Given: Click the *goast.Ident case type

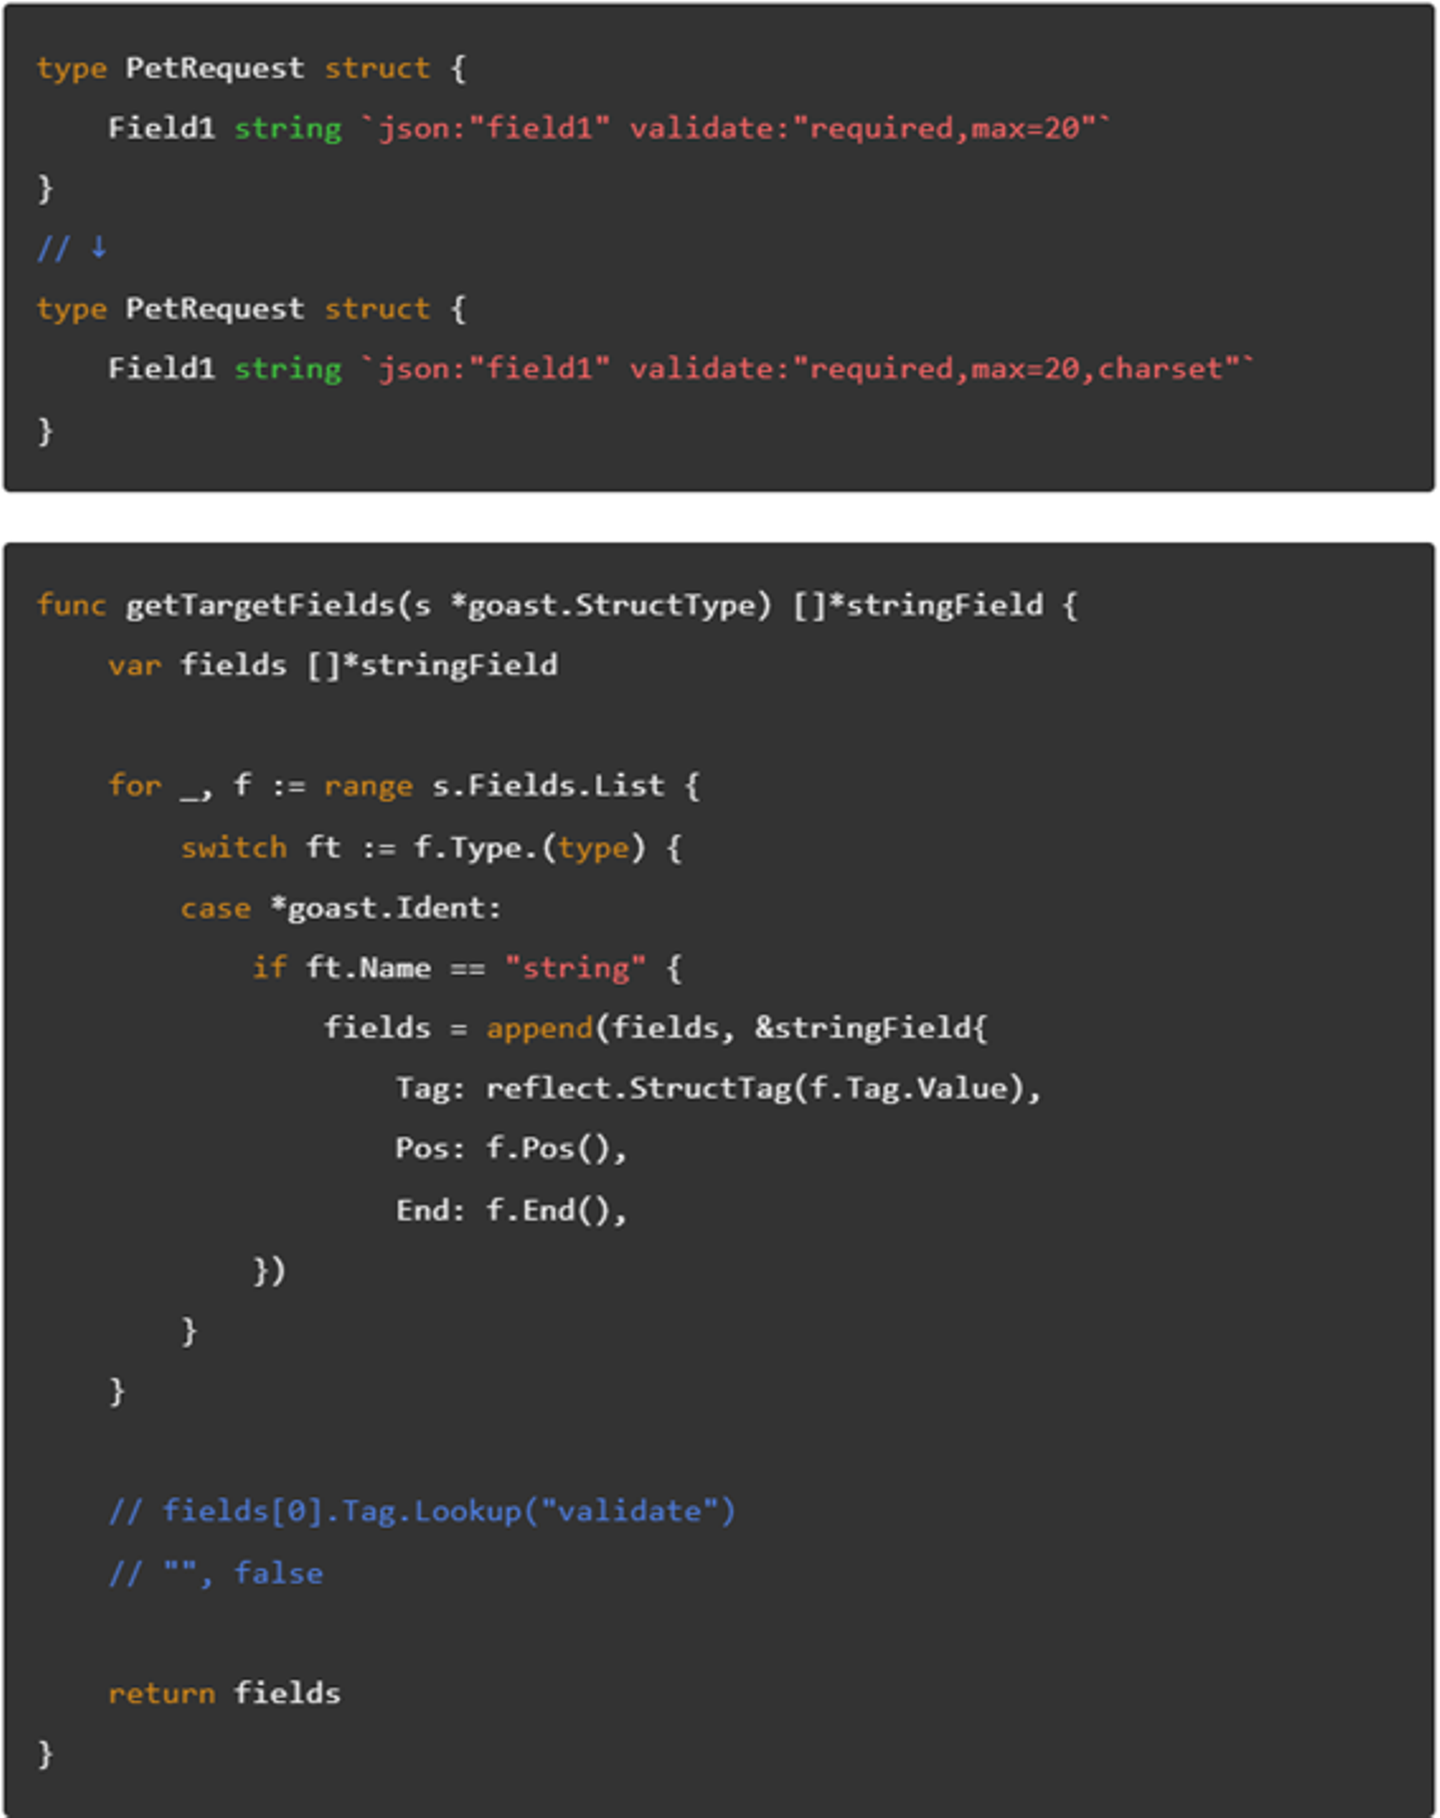Looking at the screenshot, I should pyautogui.click(x=385, y=908).
